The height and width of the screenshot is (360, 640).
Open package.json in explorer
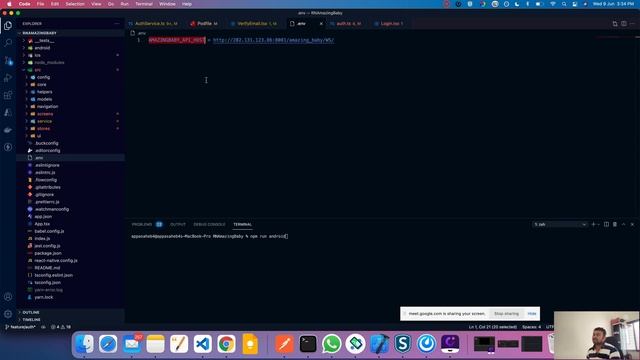click(48, 253)
